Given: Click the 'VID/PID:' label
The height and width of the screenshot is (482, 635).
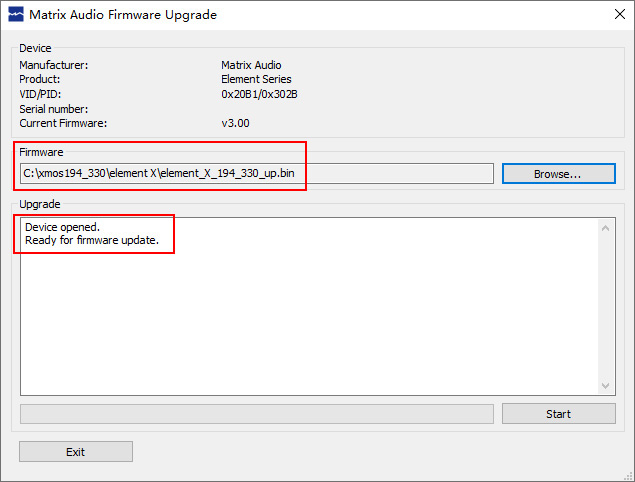Looking at the screenshot, I should pyautogui.click(x=40, y=94).
